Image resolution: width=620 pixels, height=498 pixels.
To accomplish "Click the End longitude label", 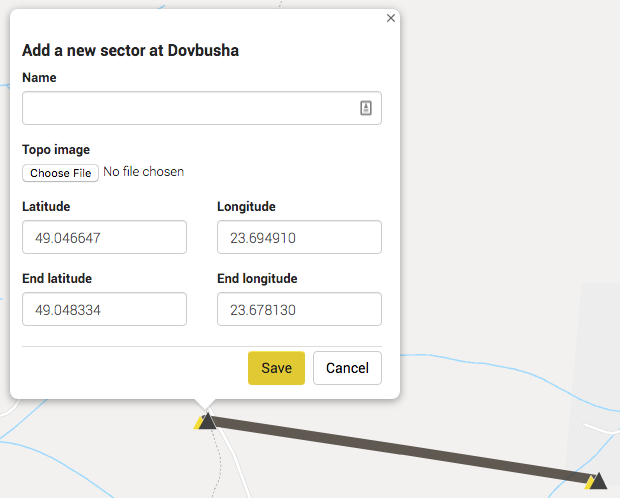I will pyautogui.click(x=257, y=279).
